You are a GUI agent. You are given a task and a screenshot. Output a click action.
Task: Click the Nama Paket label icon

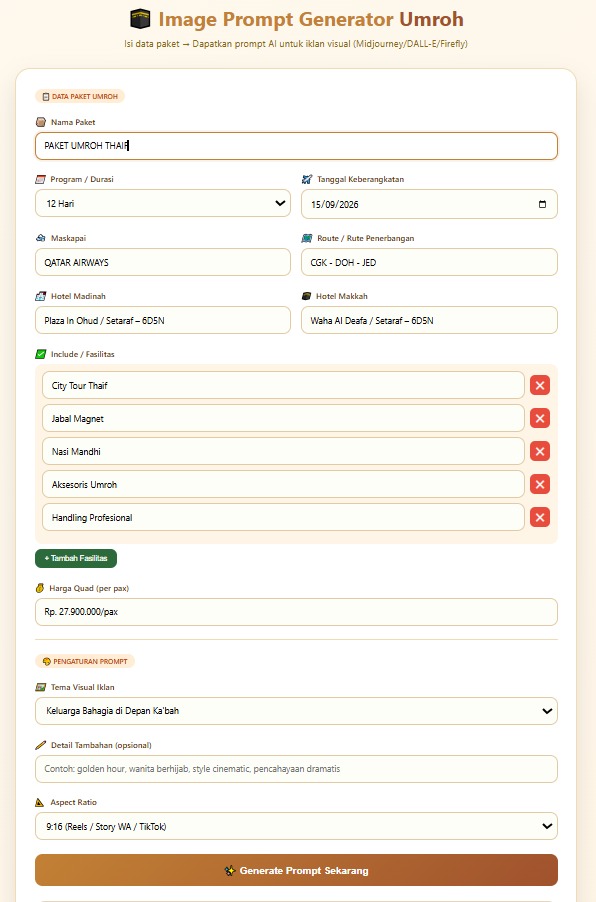41,122
